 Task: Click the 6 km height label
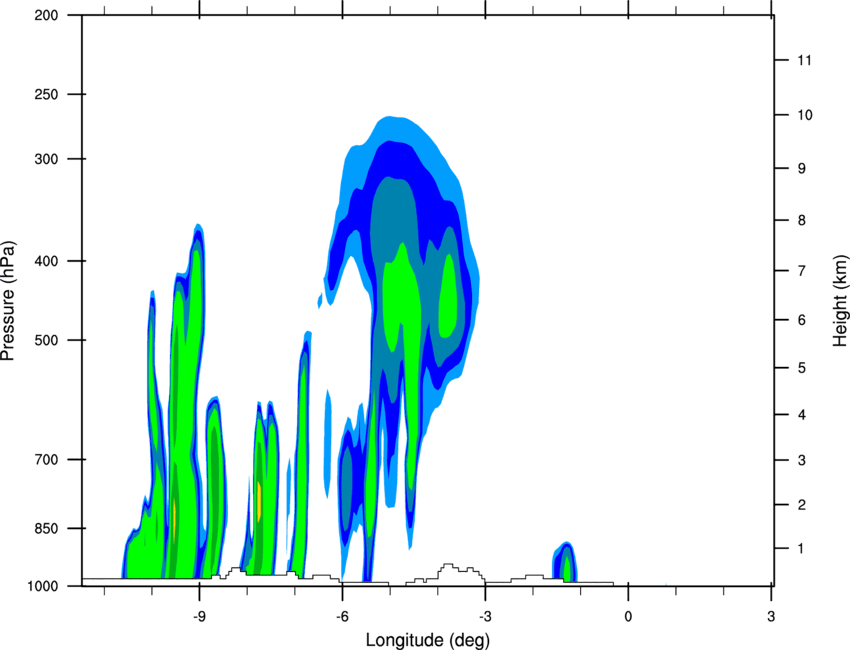click(x=802, y=320)
